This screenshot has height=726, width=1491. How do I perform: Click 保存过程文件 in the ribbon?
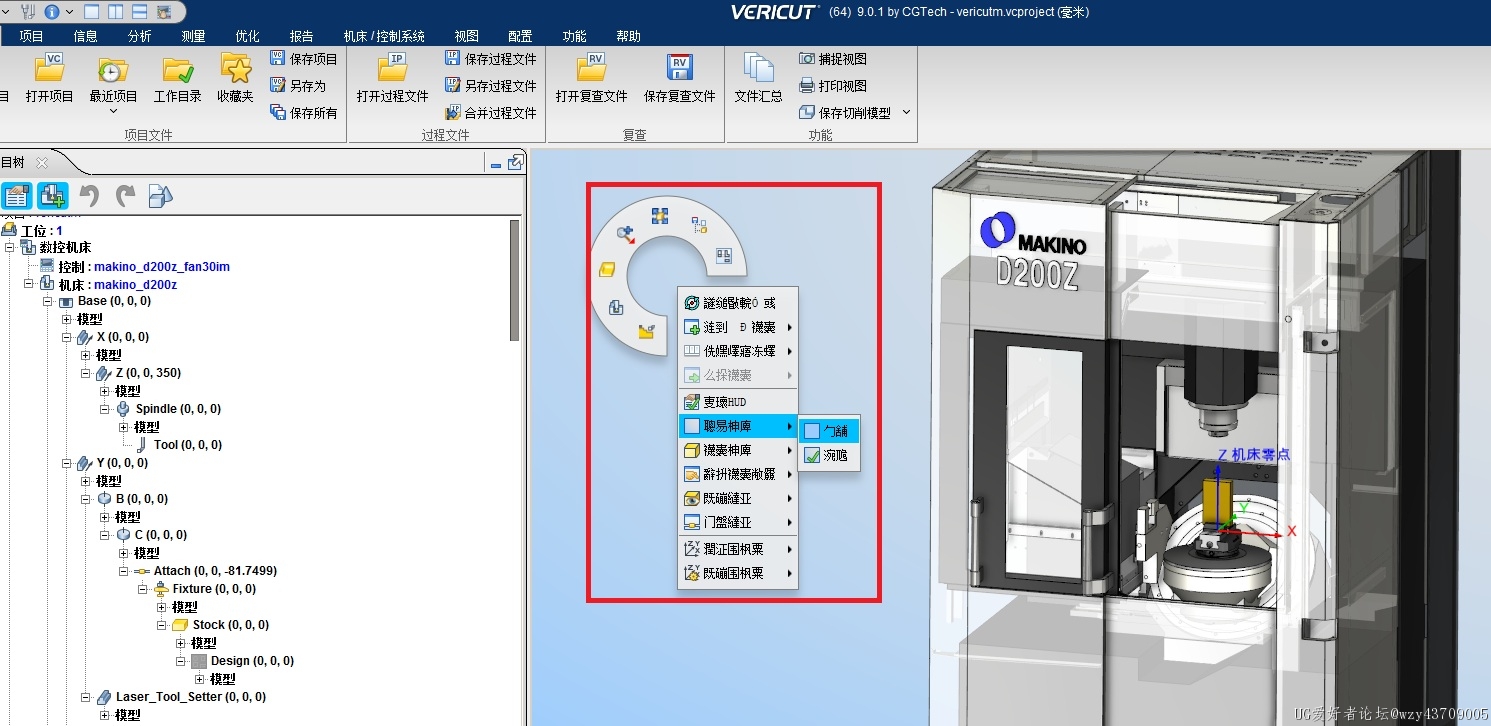[x=490, y=59]
